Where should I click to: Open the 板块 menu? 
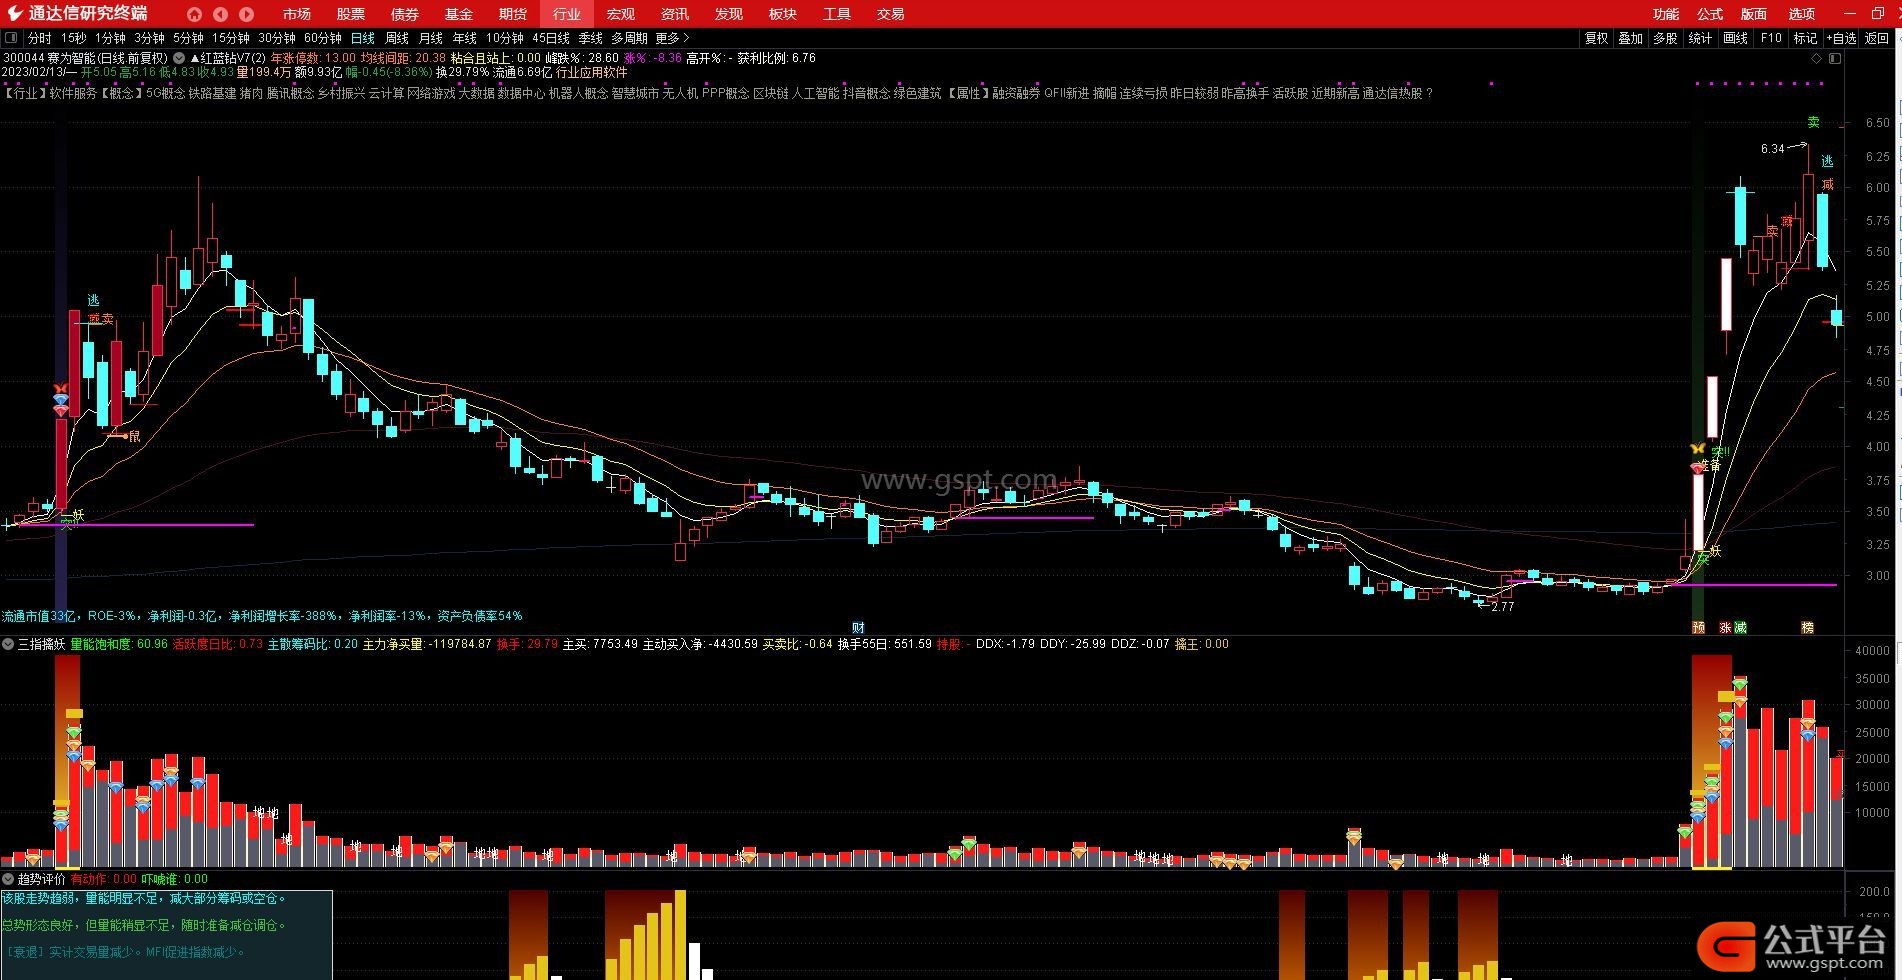(783, 14)
